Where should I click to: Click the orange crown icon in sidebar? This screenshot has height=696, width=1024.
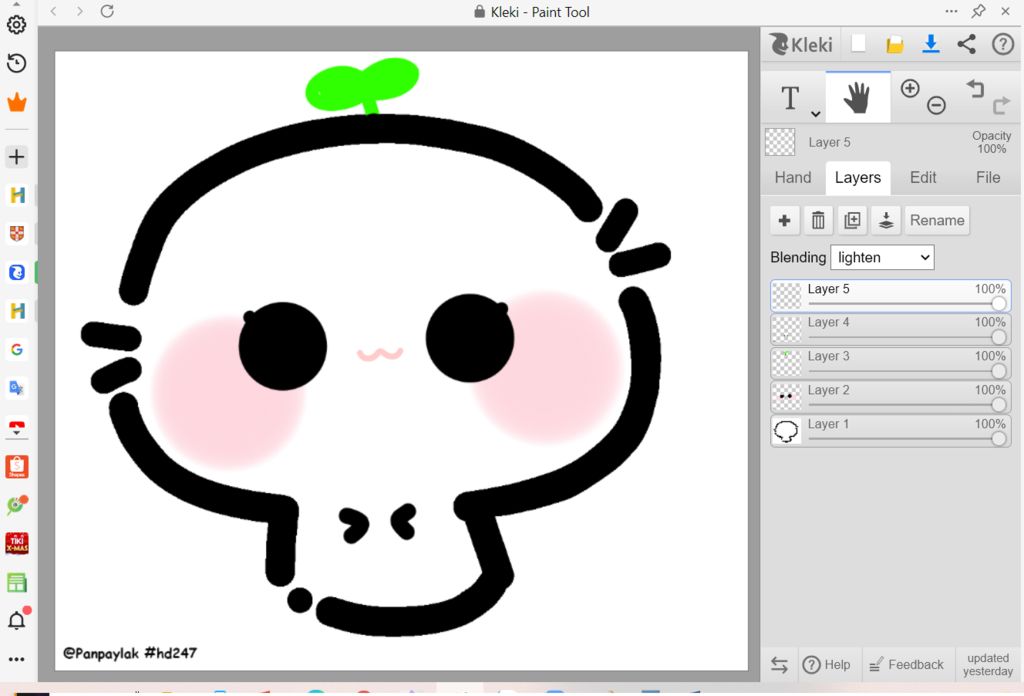point(16,102)
